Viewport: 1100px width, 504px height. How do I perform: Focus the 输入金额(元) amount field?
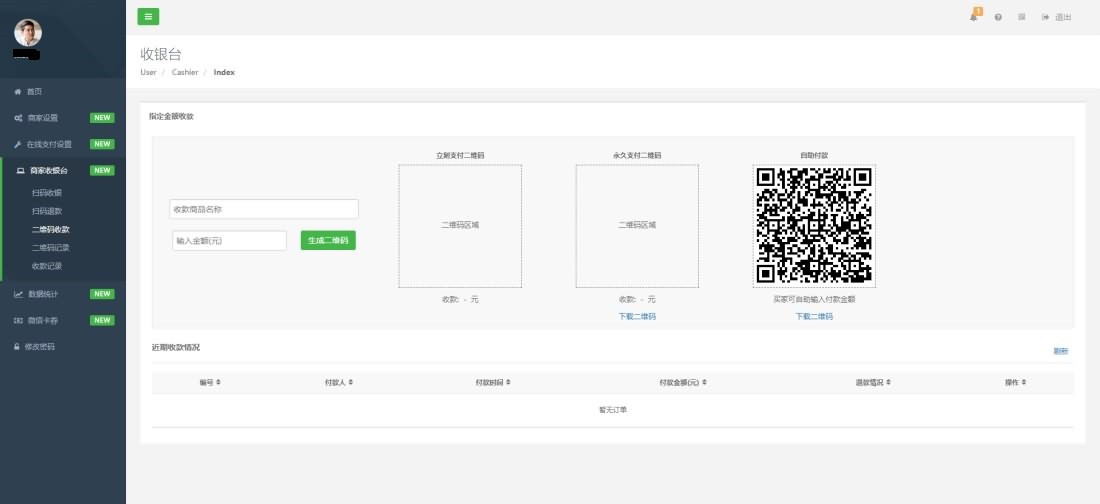tap(229, 240)
